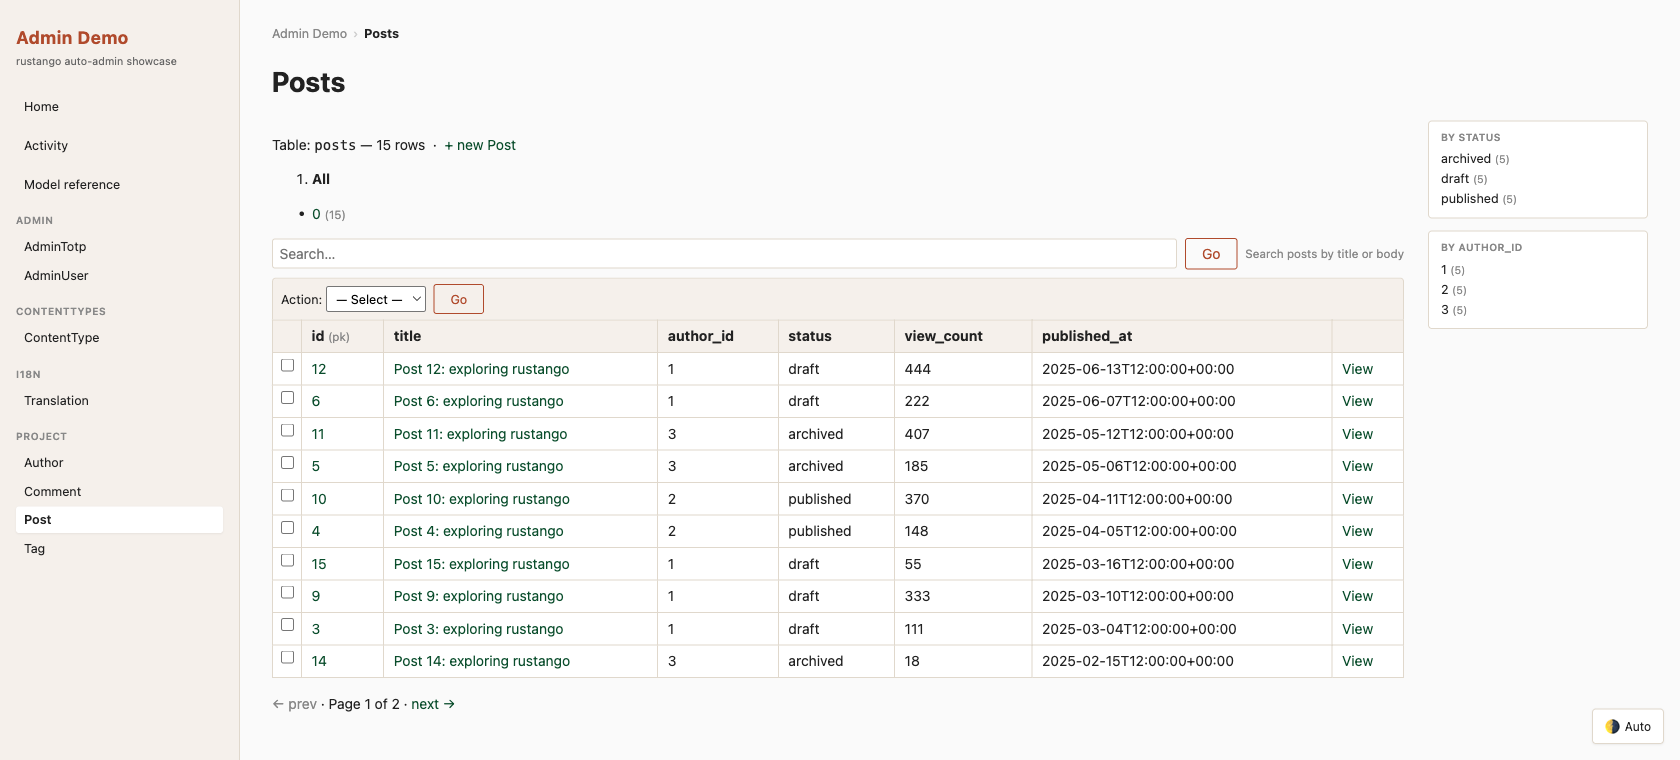
Task: Open the Action select dropdown
Action: coord(376,299)
